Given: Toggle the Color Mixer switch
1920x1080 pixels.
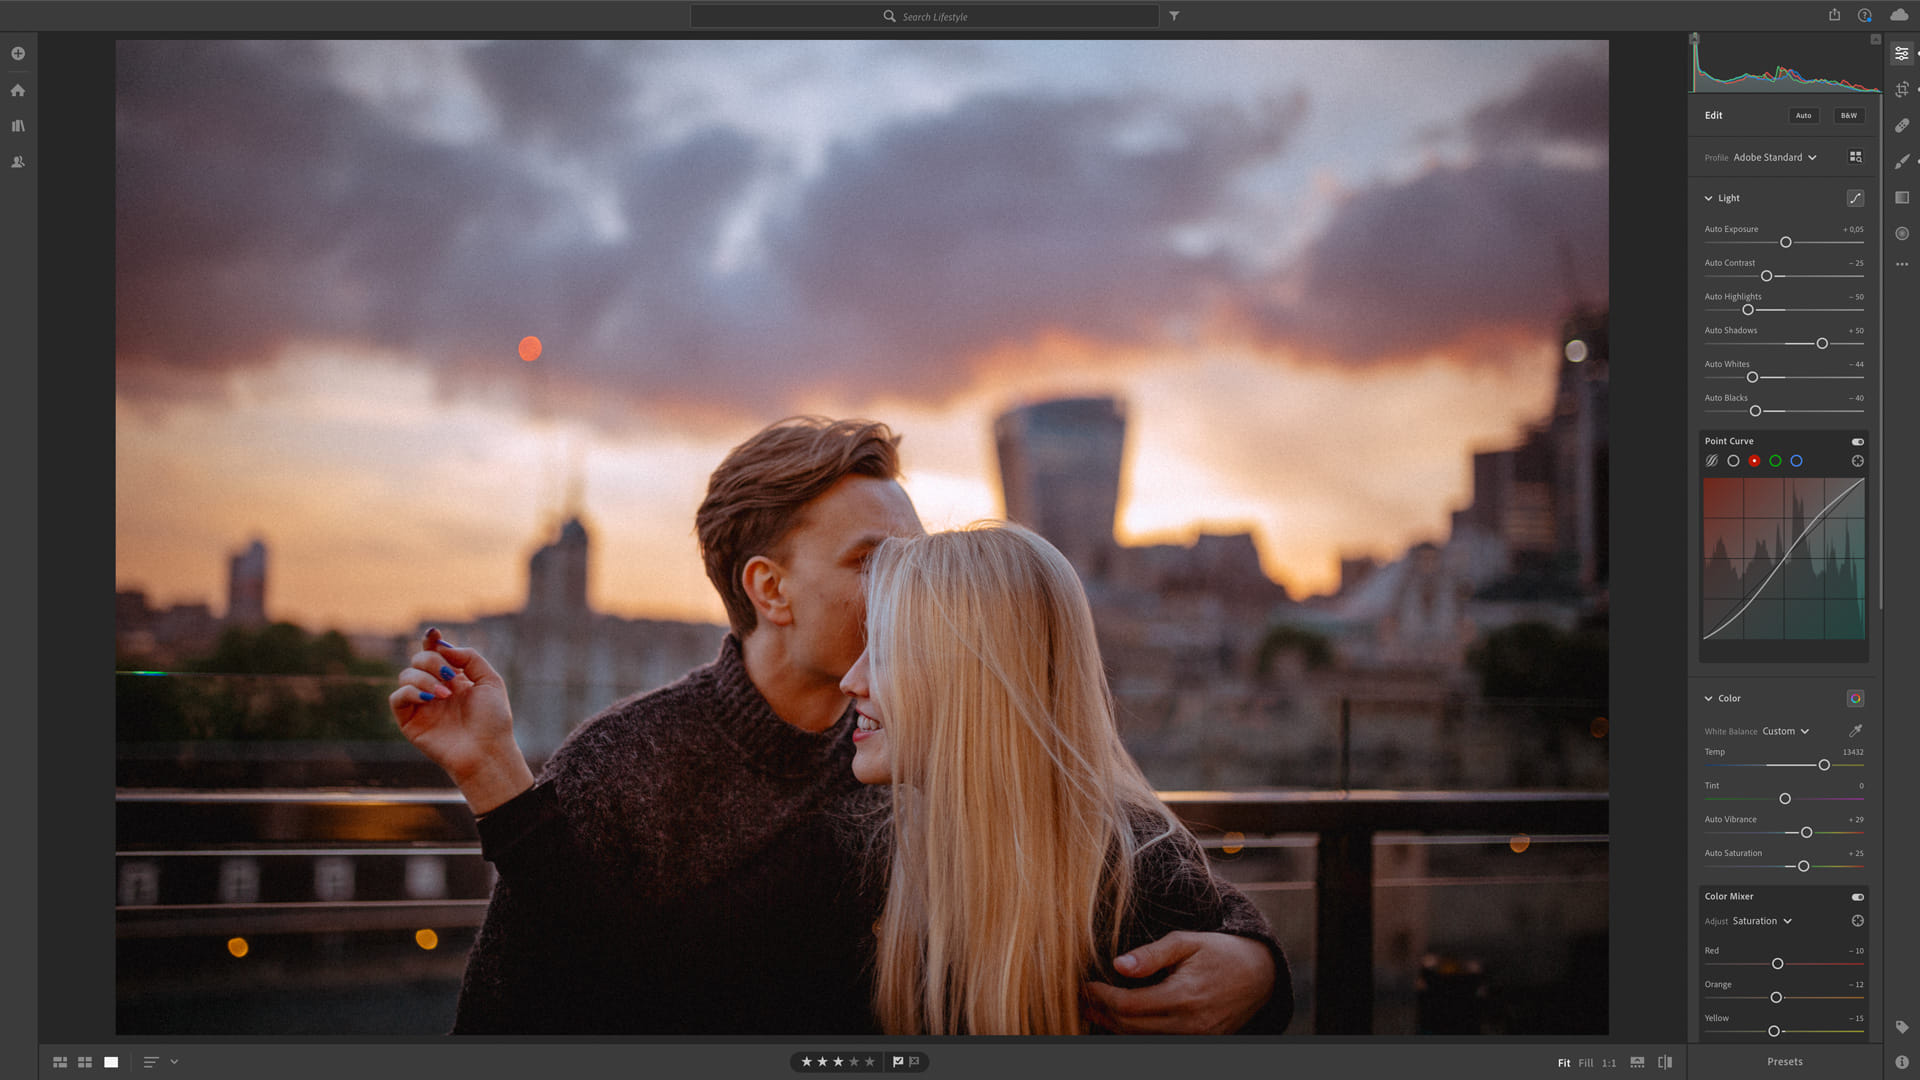Looking at the screenshot, I should (1857, 897).
